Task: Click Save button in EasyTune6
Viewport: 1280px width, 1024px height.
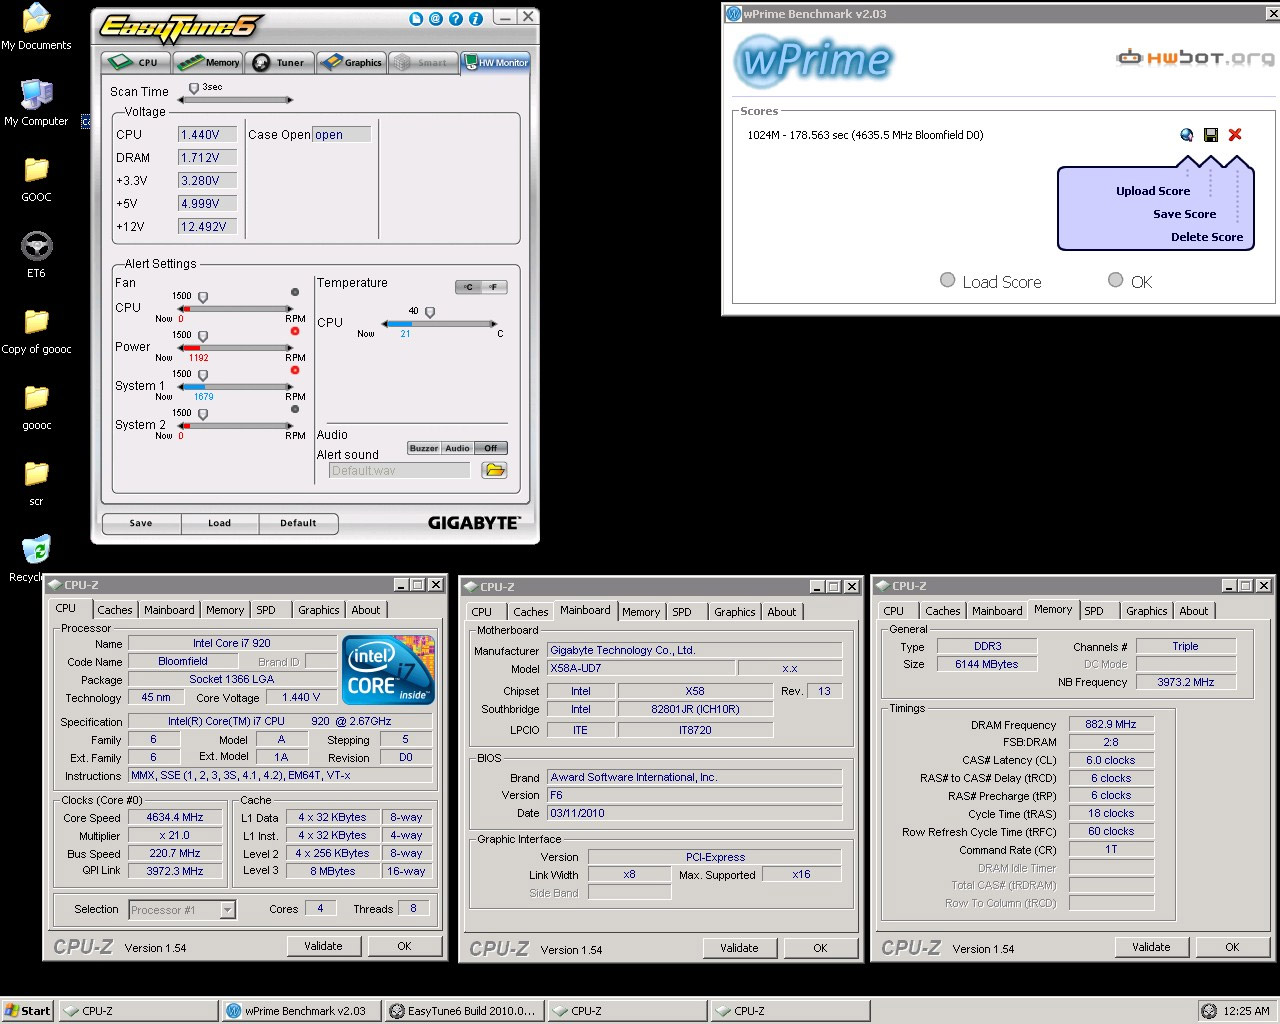Action: [141, 523]
